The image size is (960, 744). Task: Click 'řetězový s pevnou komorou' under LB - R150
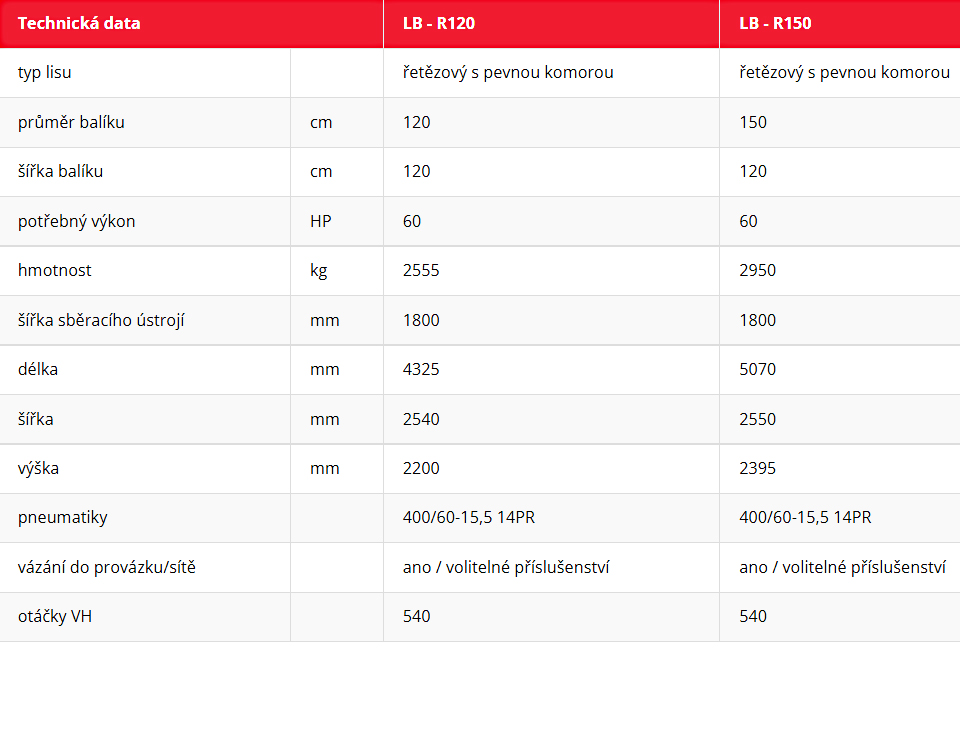(844, 72)
